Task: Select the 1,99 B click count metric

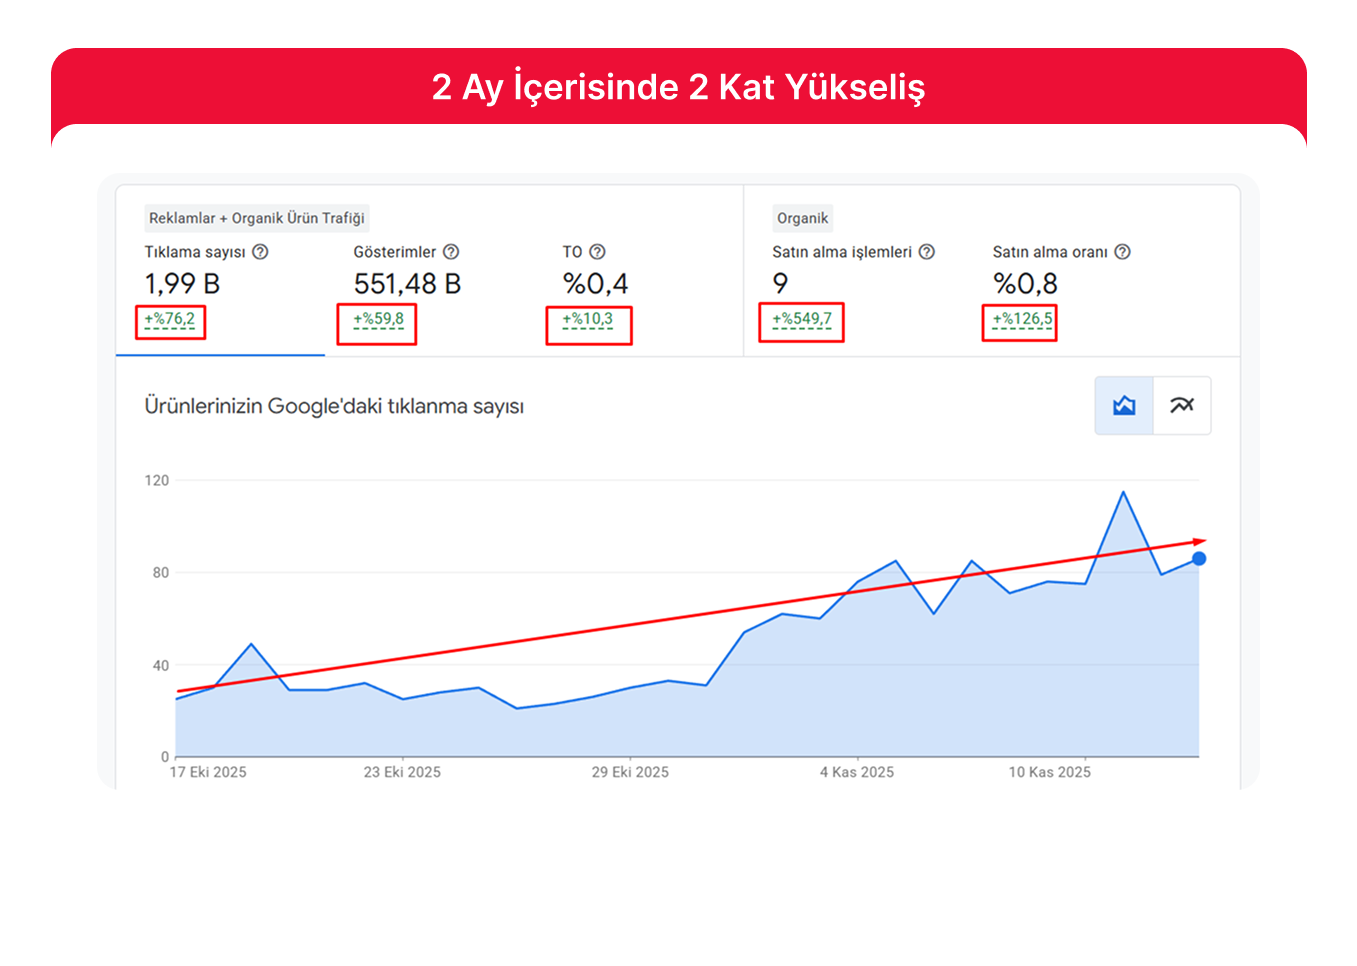Action: coord(182,284)
